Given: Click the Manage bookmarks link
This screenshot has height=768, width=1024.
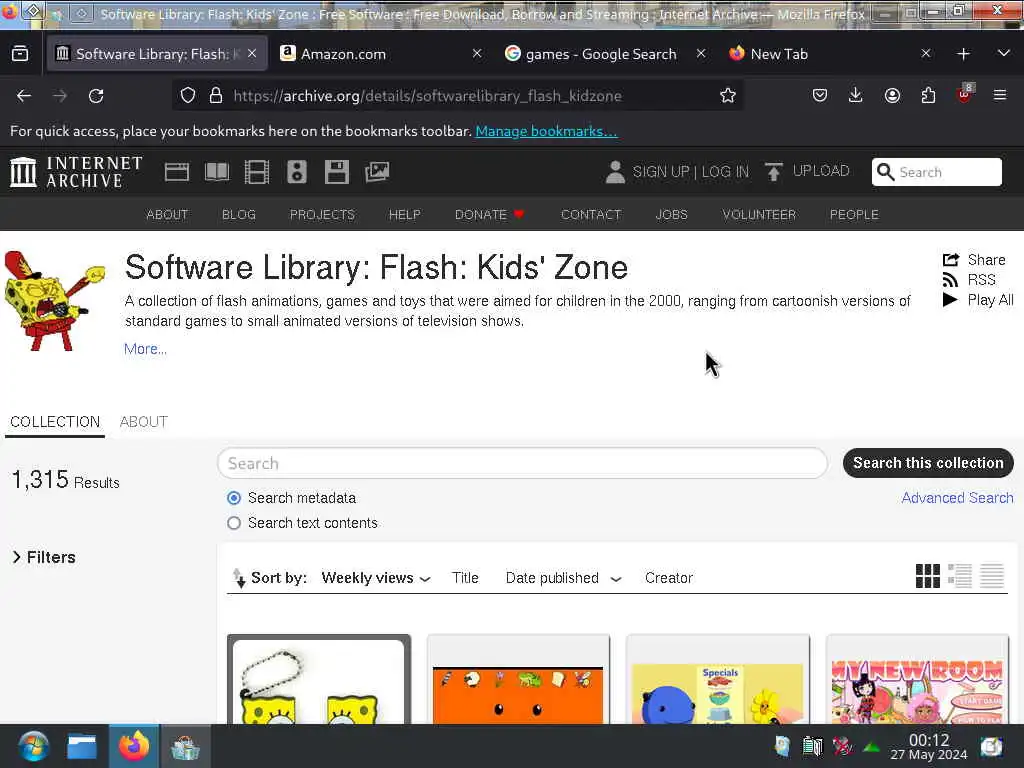Looking at the screenshot, I should coord(546,131).
